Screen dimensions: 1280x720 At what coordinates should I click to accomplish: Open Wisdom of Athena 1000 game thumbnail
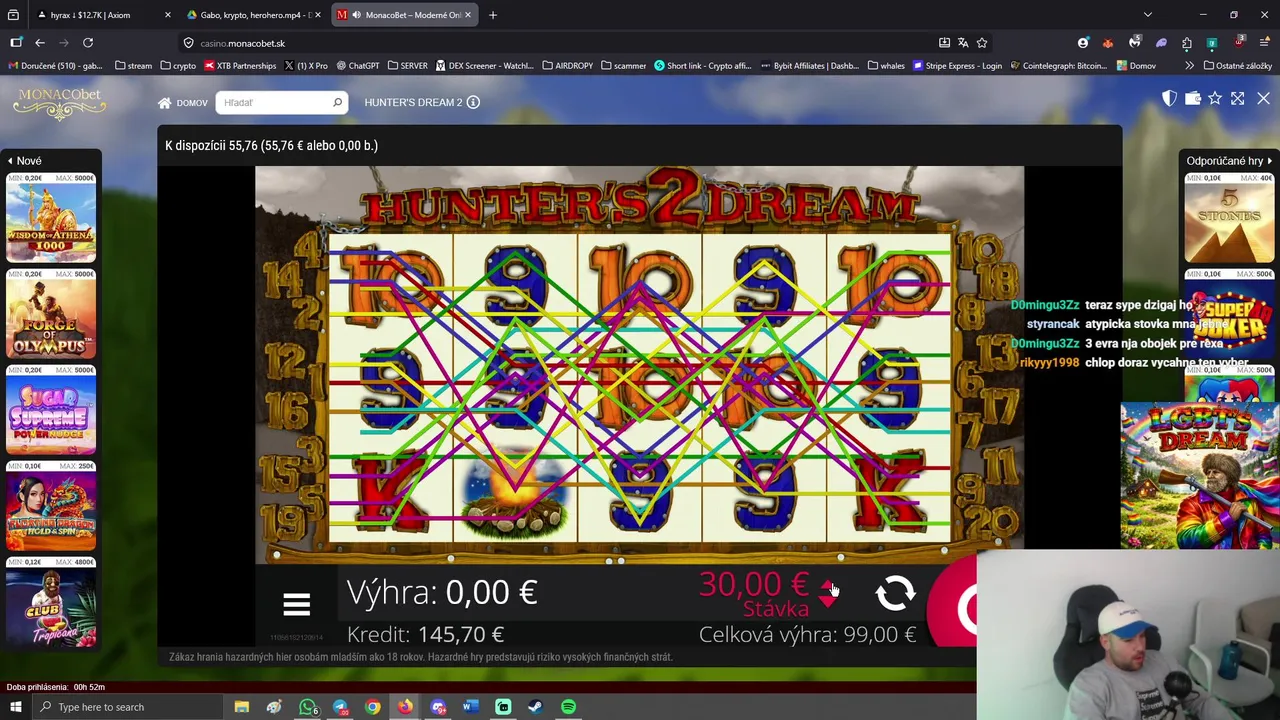click(x=51, y=218)
